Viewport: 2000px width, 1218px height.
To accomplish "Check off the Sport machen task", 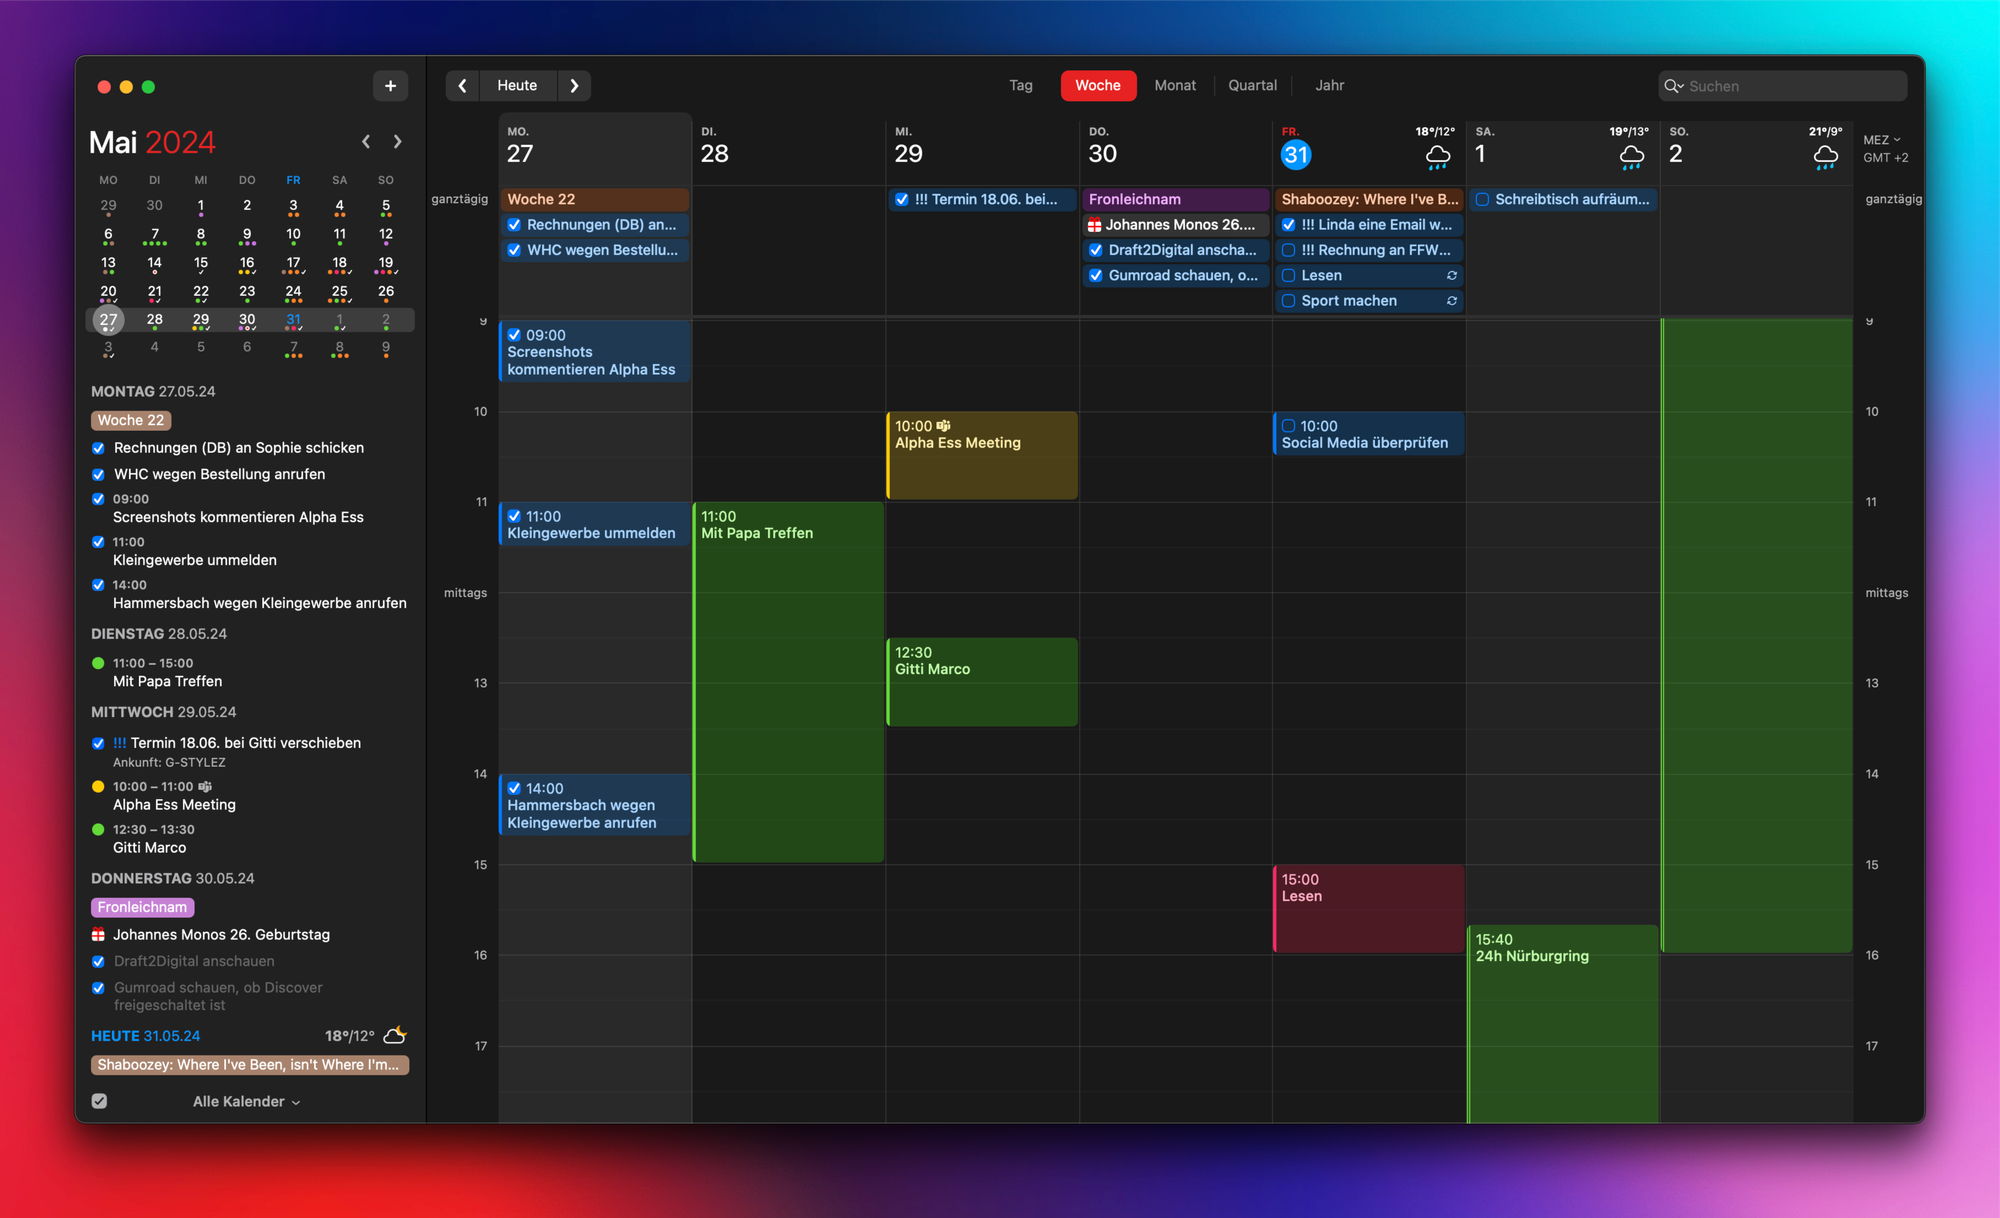I will (x=1289, y=300).
